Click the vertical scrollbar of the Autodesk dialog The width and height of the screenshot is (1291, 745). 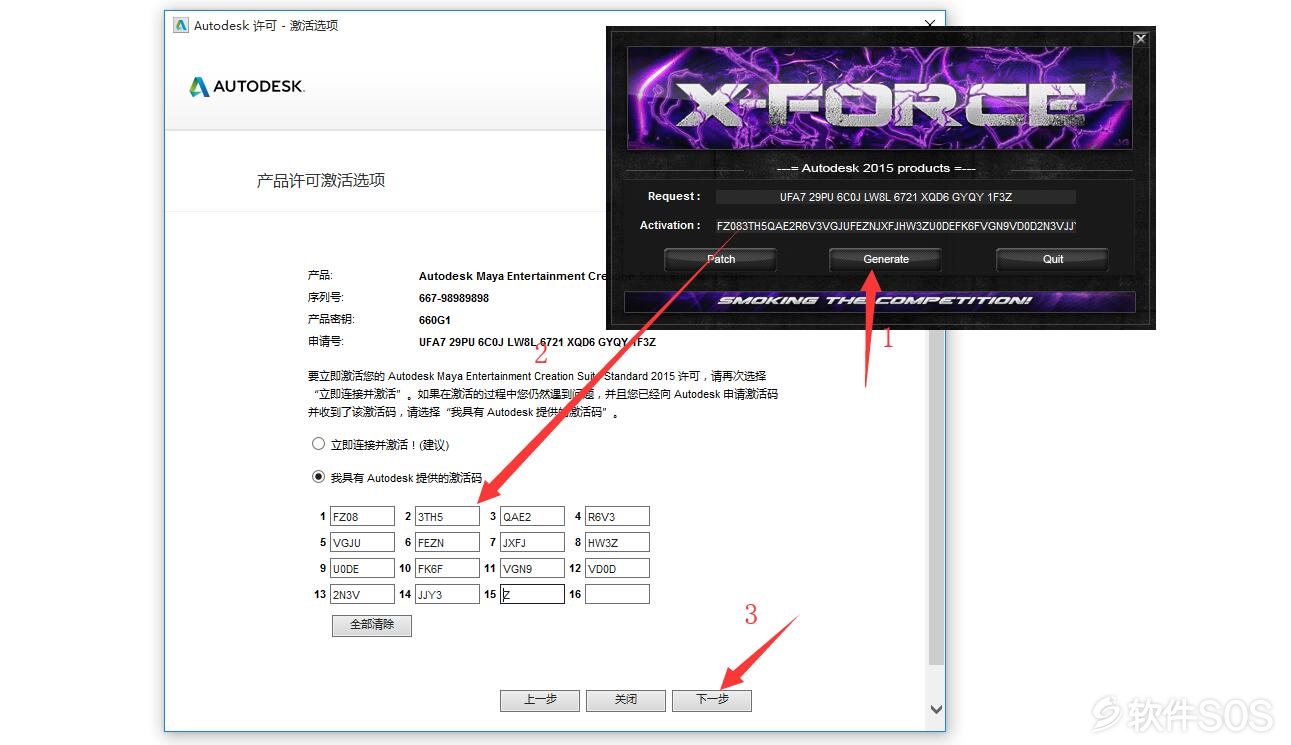click(x=936, y=495)
